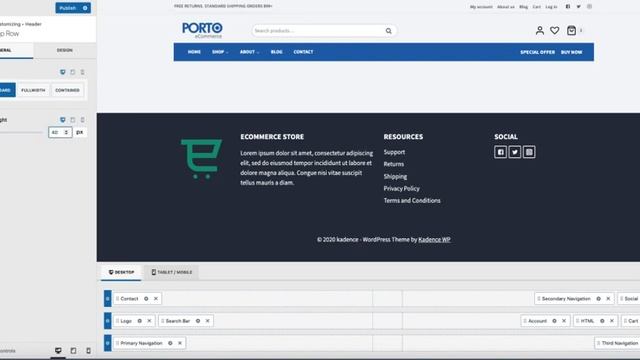Screen dimensions: 640x360
Task: Select the Desktop builder tab
Action: [x=121, y=272]
